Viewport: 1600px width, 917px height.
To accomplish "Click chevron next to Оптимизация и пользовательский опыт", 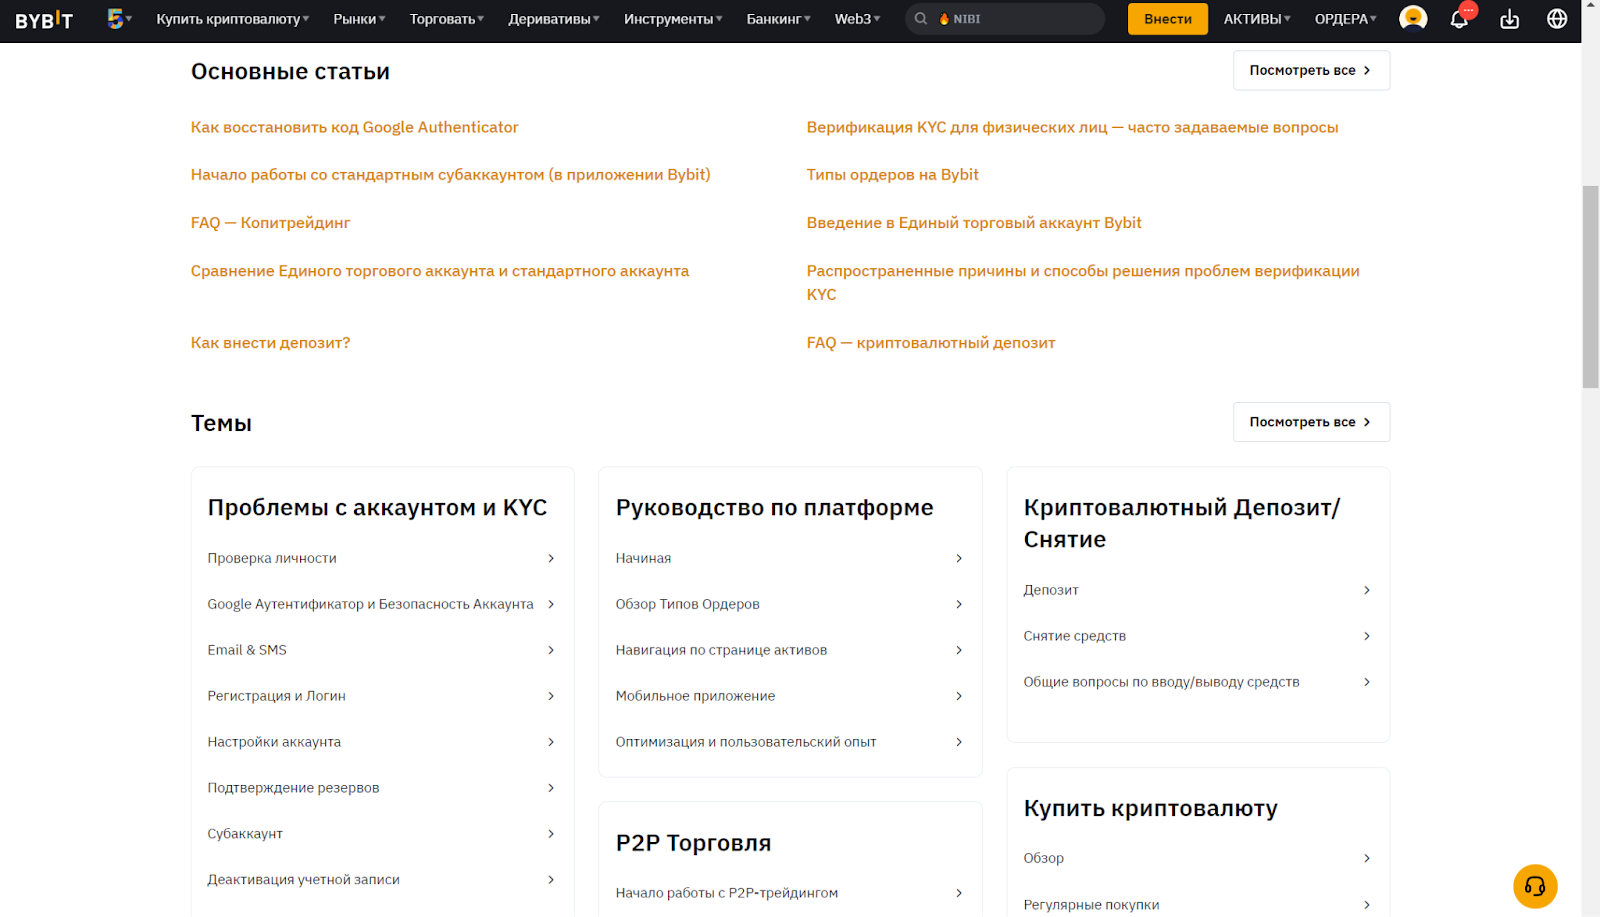I will tap(959, 742).
